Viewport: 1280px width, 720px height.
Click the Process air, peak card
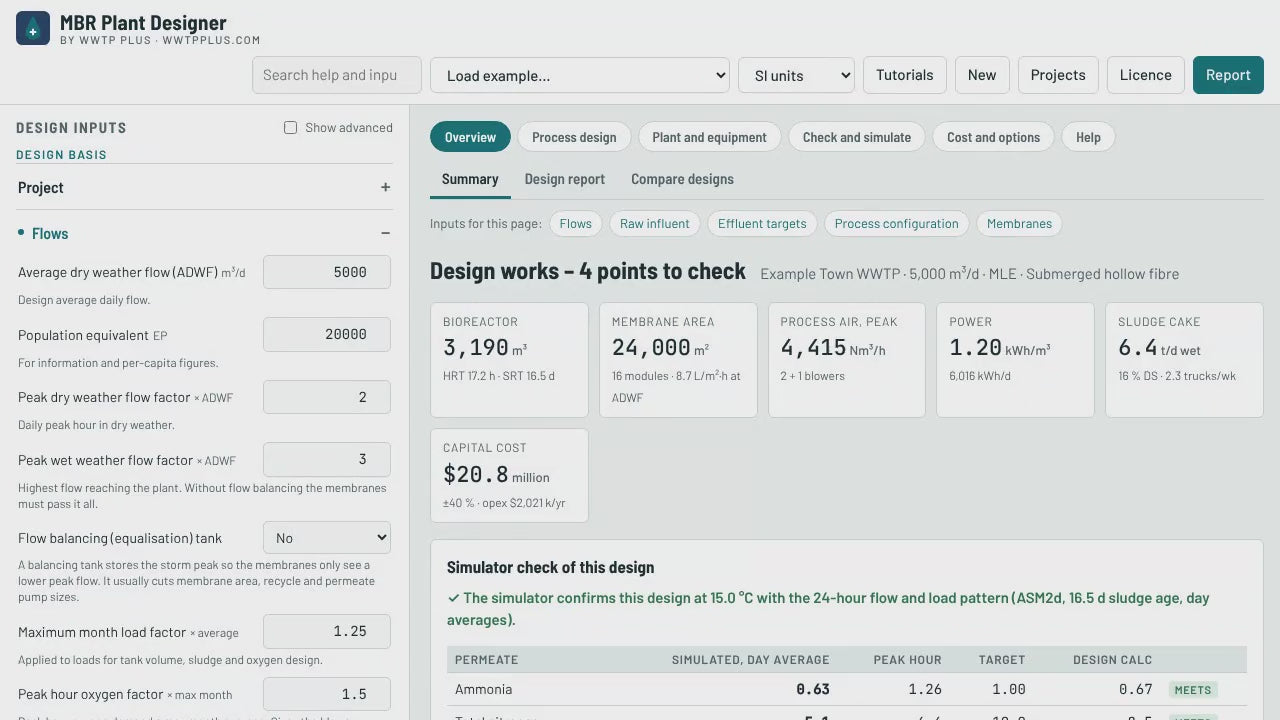847,360
